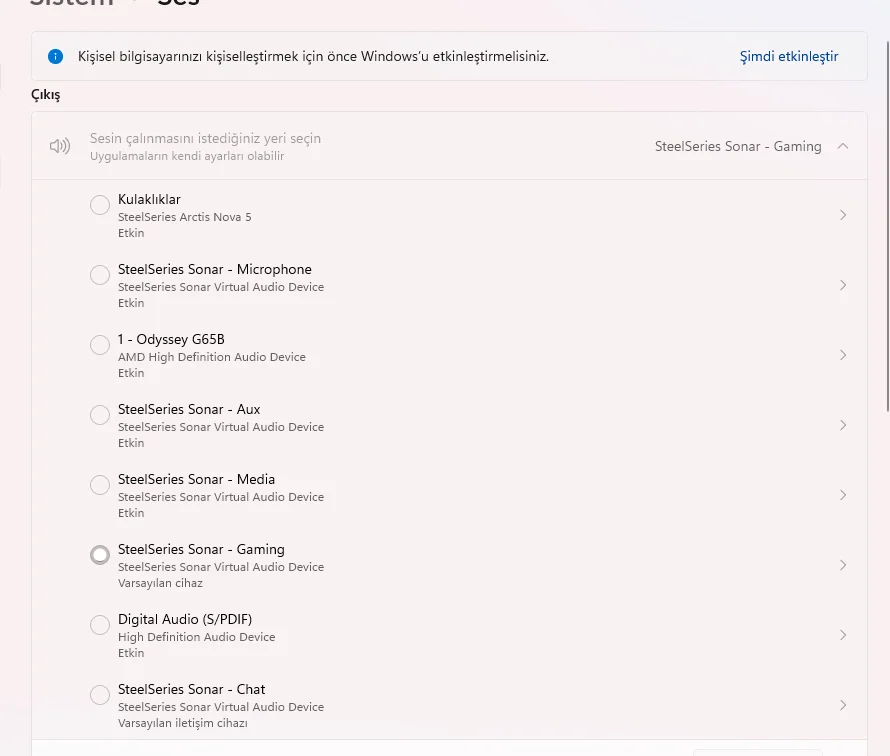Image resolution: width=890 pixels, height=756 pixels.
Task: Click 'Varsayılan cihaz' status text
Action: click(160, 583)
